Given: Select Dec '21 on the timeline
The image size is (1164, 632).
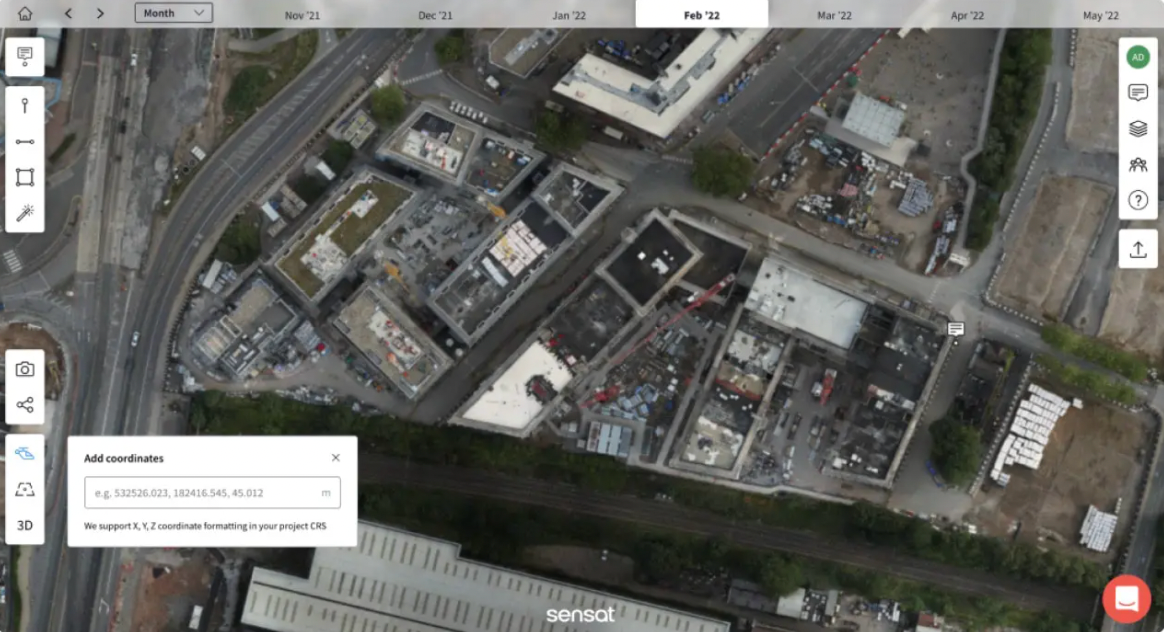Looking at the screenshot, I should click(x=435, y=15).
